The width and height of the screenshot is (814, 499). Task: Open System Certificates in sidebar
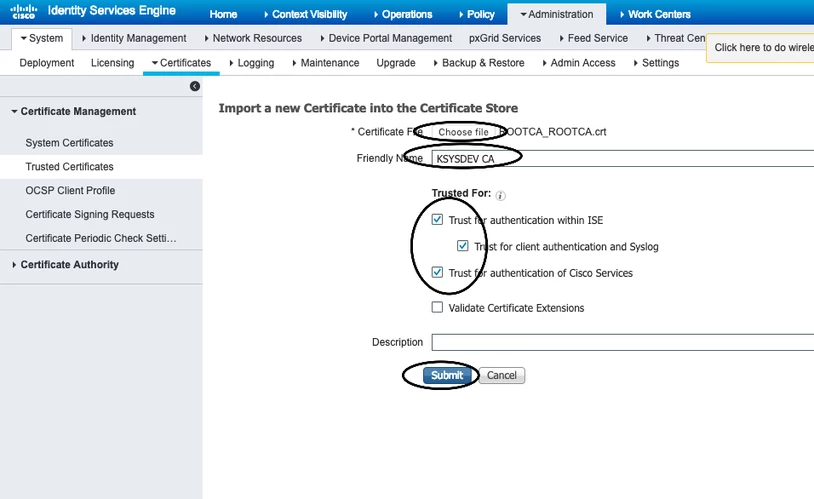[69, 143]
